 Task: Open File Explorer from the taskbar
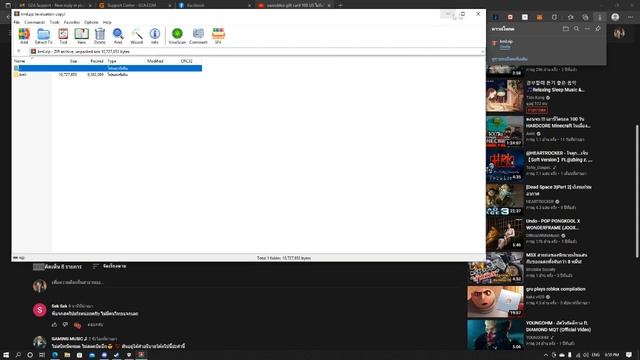tap(67, 355)
